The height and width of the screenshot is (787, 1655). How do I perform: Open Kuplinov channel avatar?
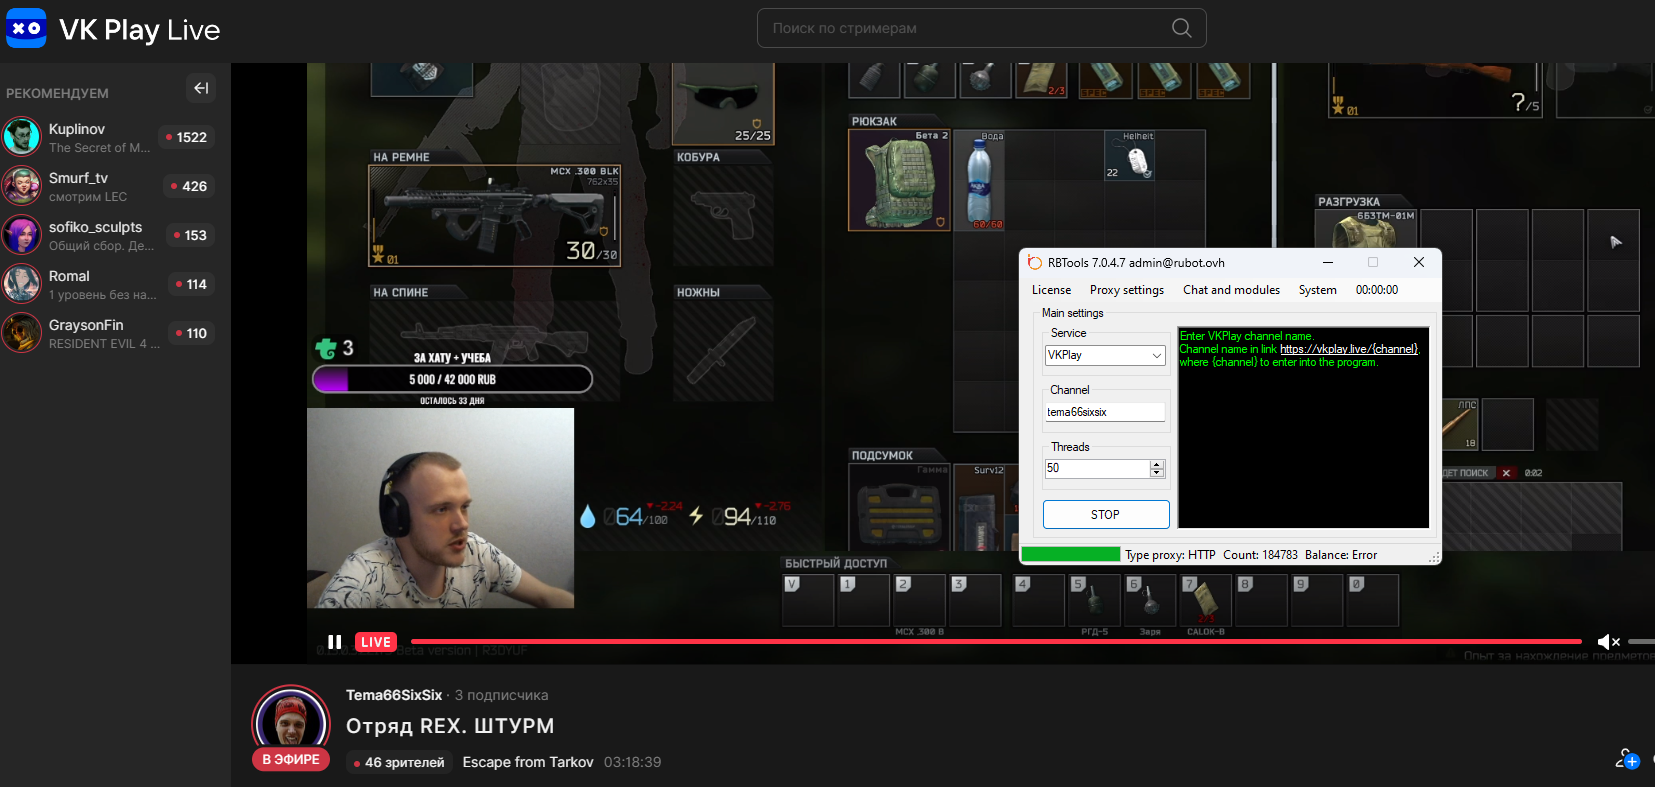coord(22,137)
